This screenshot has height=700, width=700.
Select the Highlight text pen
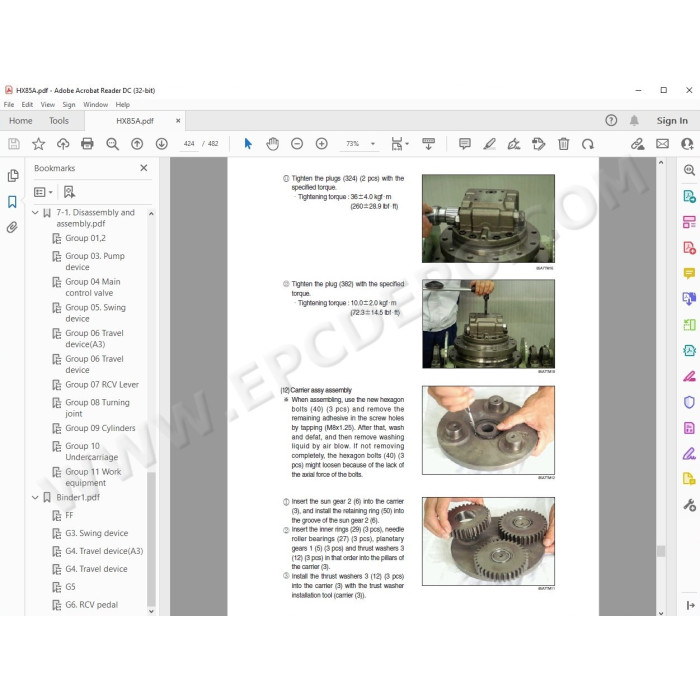(x=489, y=144)
